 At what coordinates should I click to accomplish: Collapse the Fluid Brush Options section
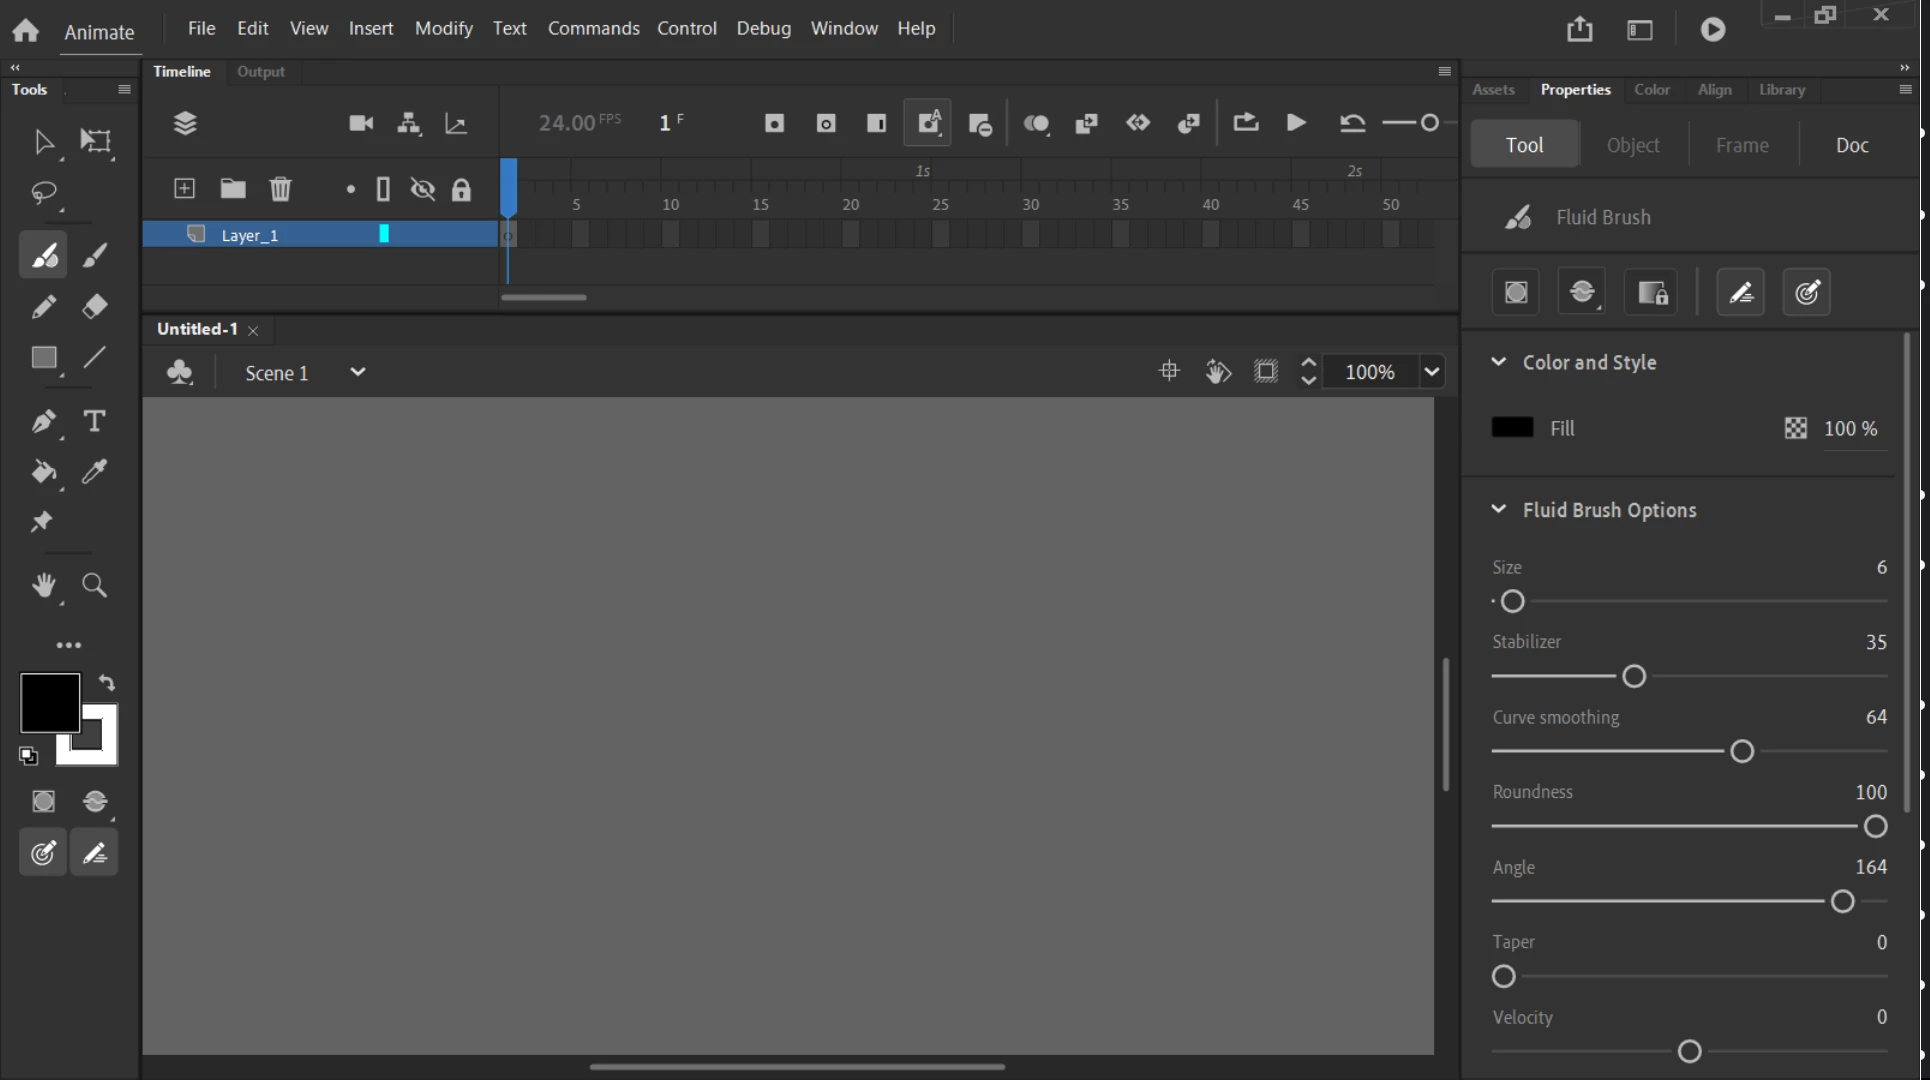pos(1498,510)
